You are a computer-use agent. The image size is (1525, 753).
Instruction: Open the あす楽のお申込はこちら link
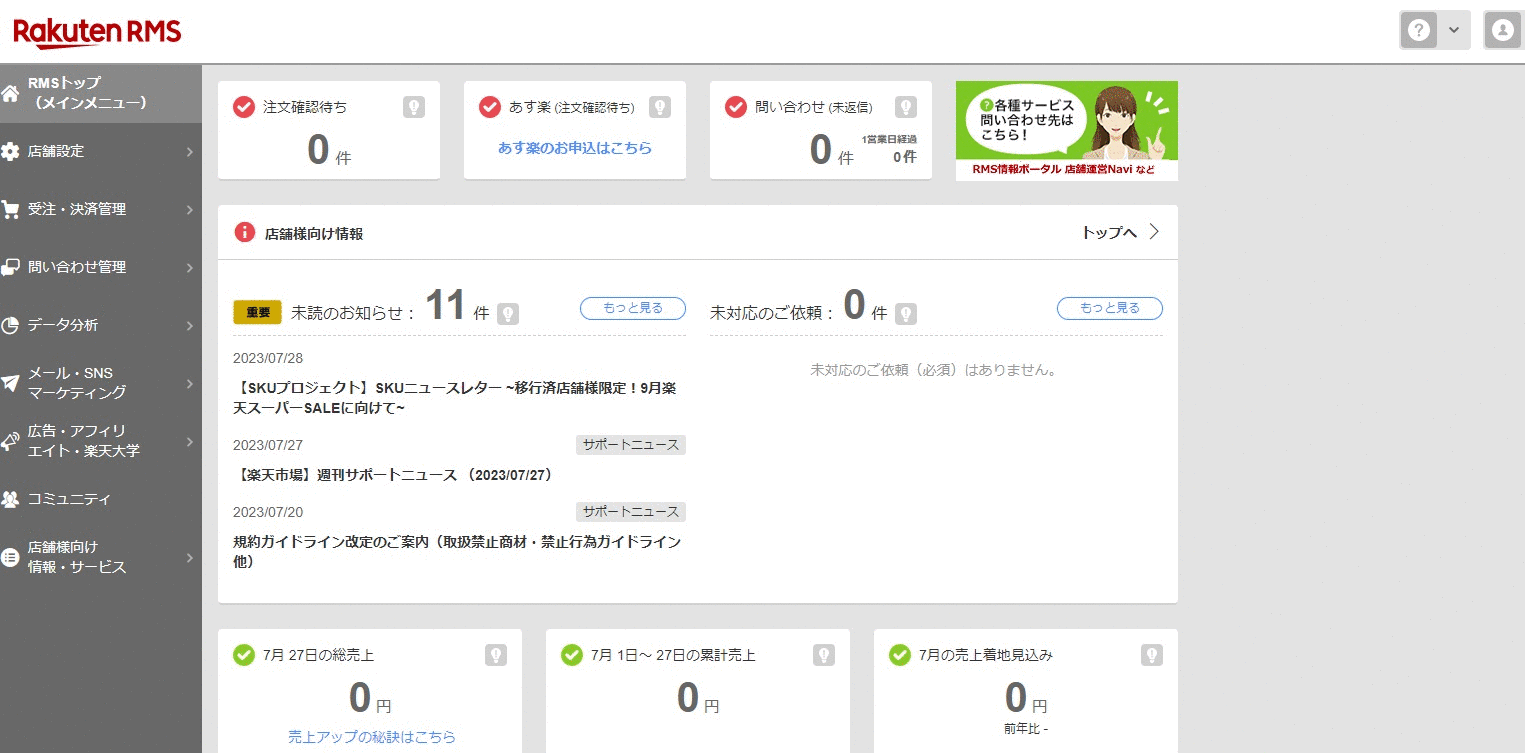pos(575,148)
